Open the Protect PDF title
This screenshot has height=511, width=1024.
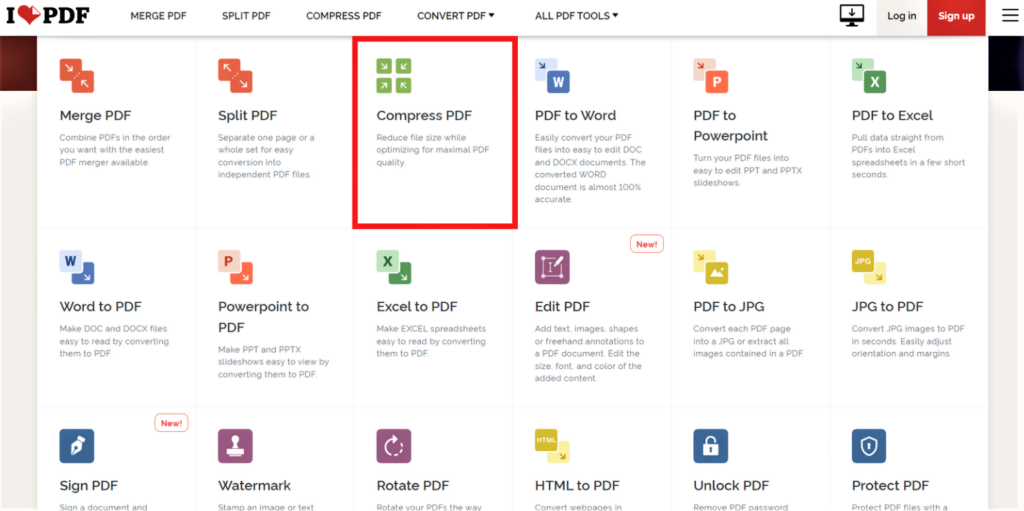point(890,486)
